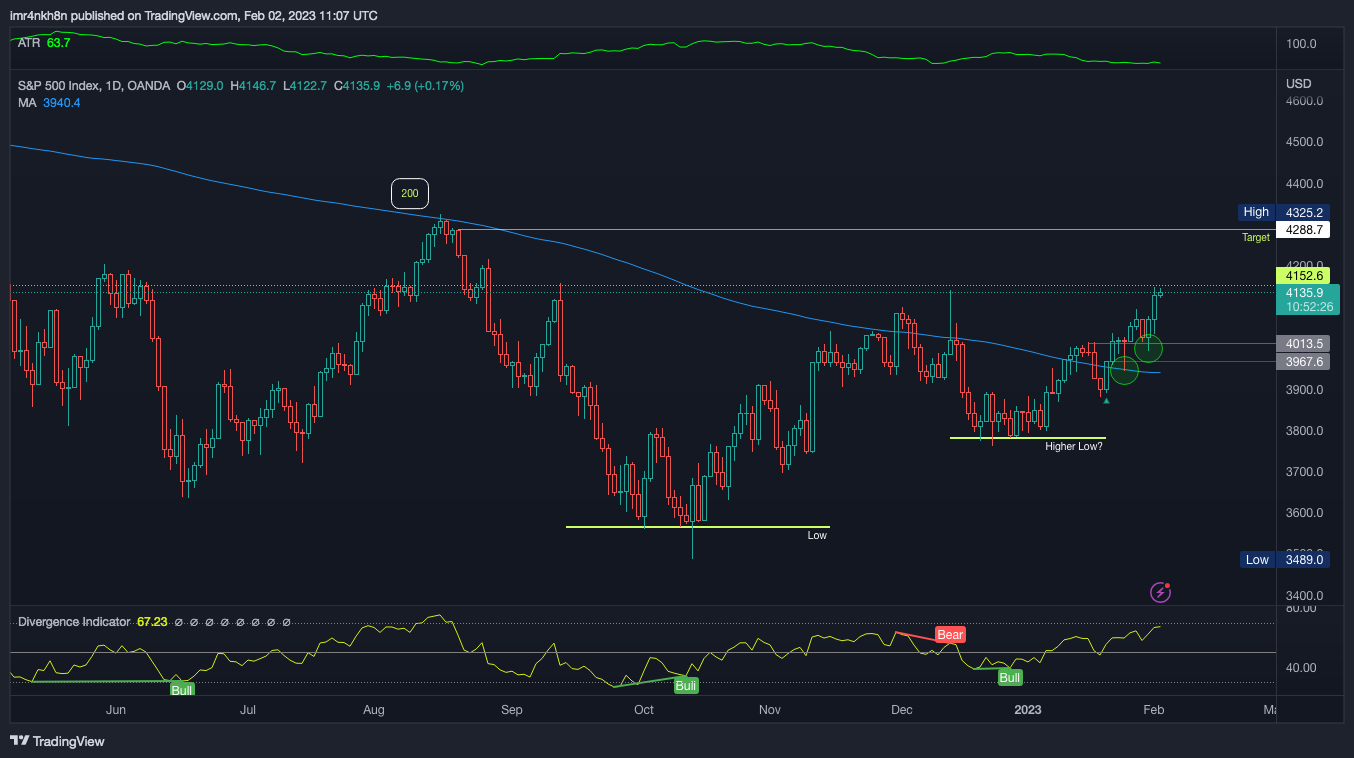The width and height of the screenshot is (1354, 758).
Task: Click 3400.0 on the price axis
Action: (x=1304, y=596)
